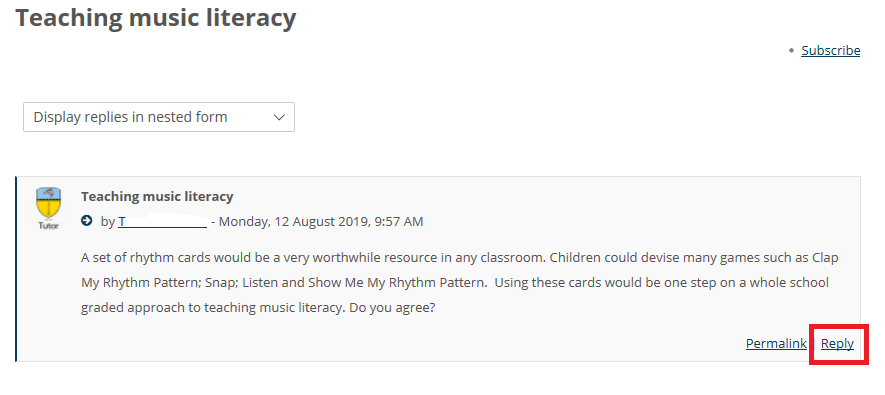Click the large page heading Teaching music literacy
The height and width of the screenshot is (395, 885).
pos(156,18)
